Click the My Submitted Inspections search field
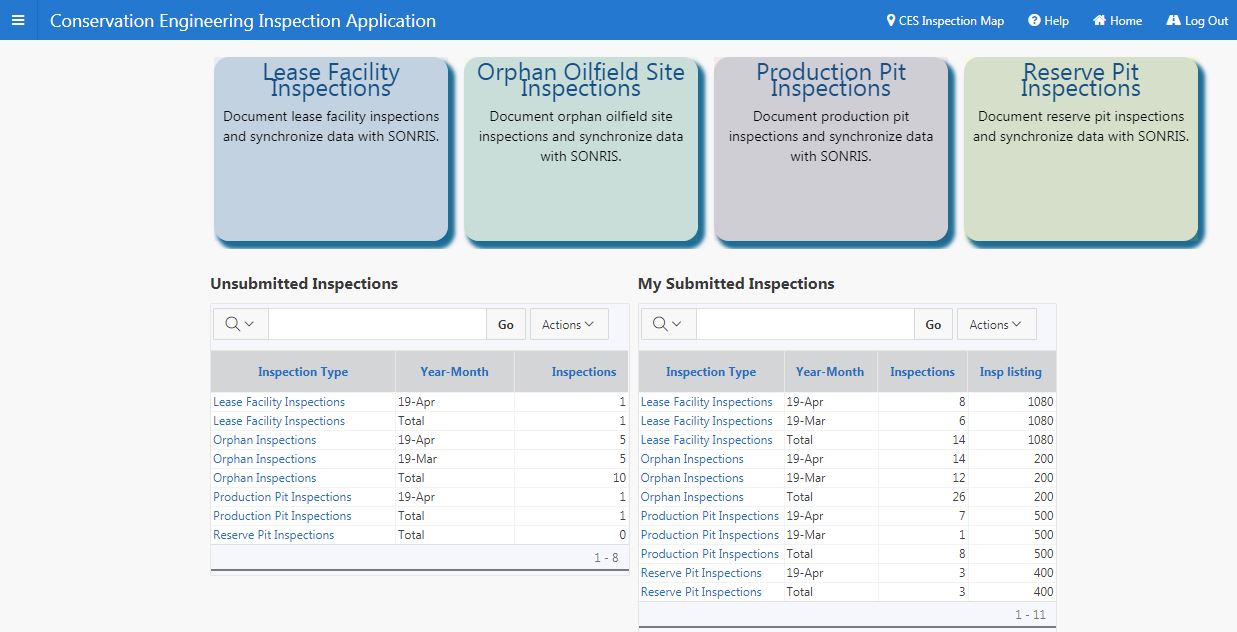The width and height of the screenshot is (1237, 632). tap(805, 324)
